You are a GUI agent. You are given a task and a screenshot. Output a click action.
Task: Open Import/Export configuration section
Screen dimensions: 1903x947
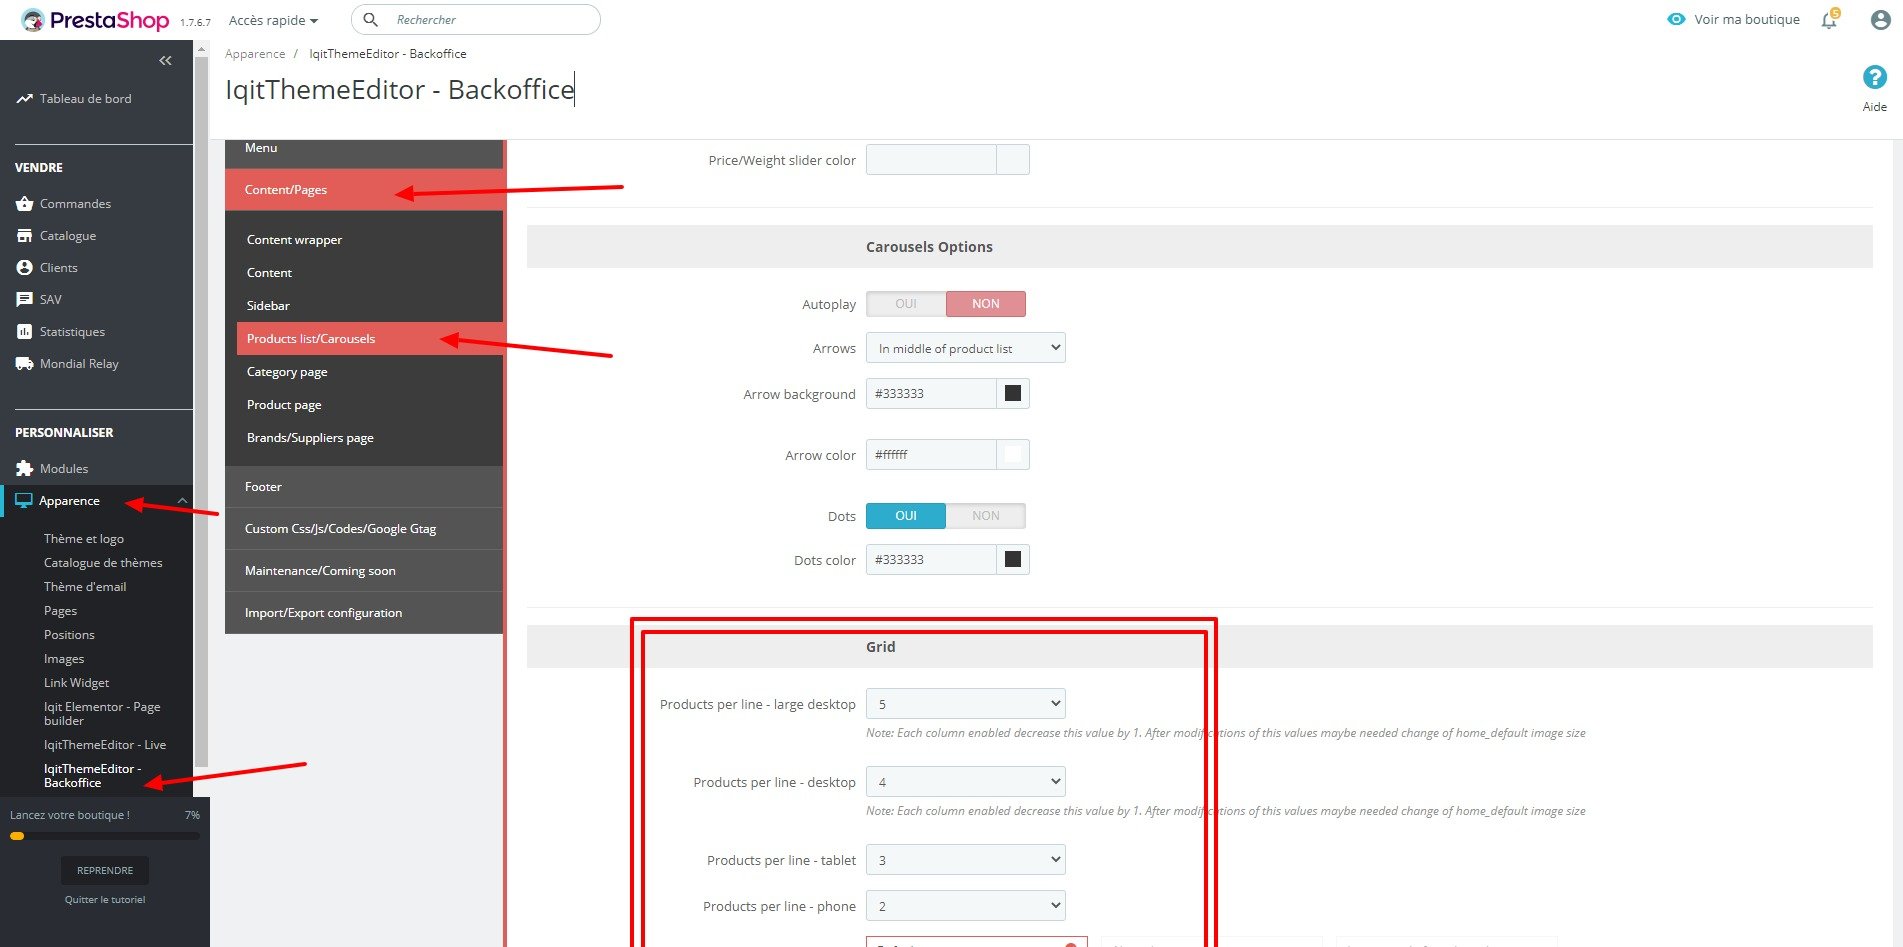pyautogui.click(x=364, y=613)
